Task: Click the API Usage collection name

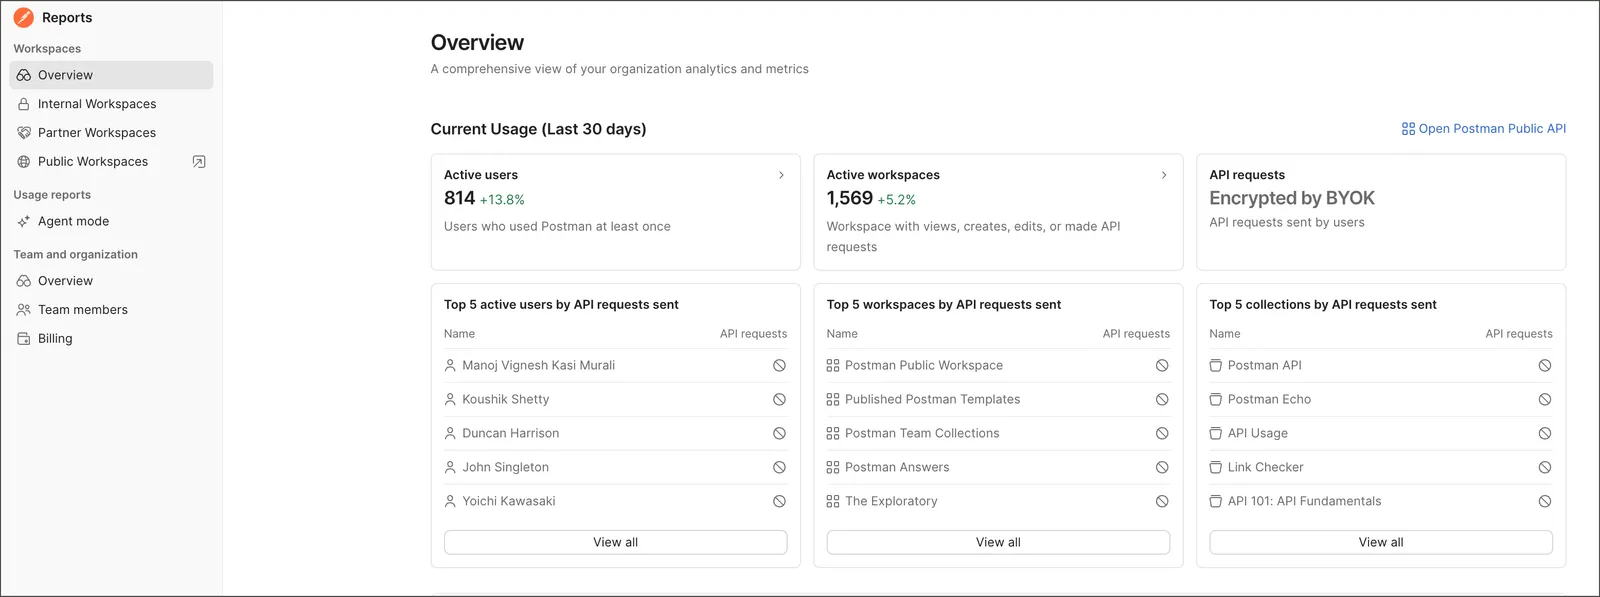Action: click(1258, 434)
